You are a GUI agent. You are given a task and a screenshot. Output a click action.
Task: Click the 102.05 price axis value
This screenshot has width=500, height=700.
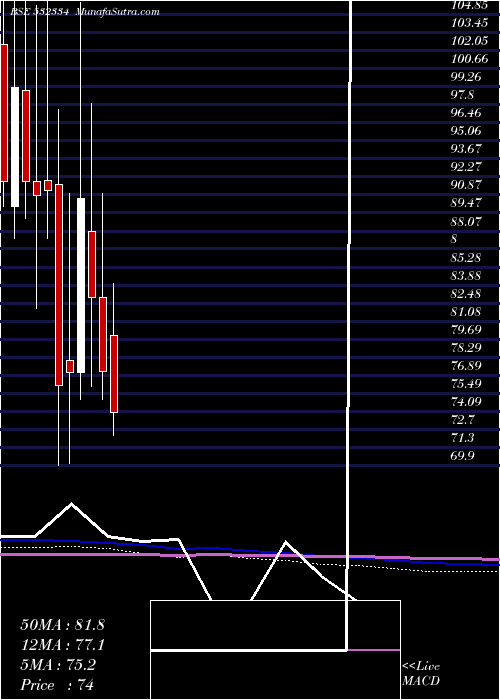click(x=467, y=41)
